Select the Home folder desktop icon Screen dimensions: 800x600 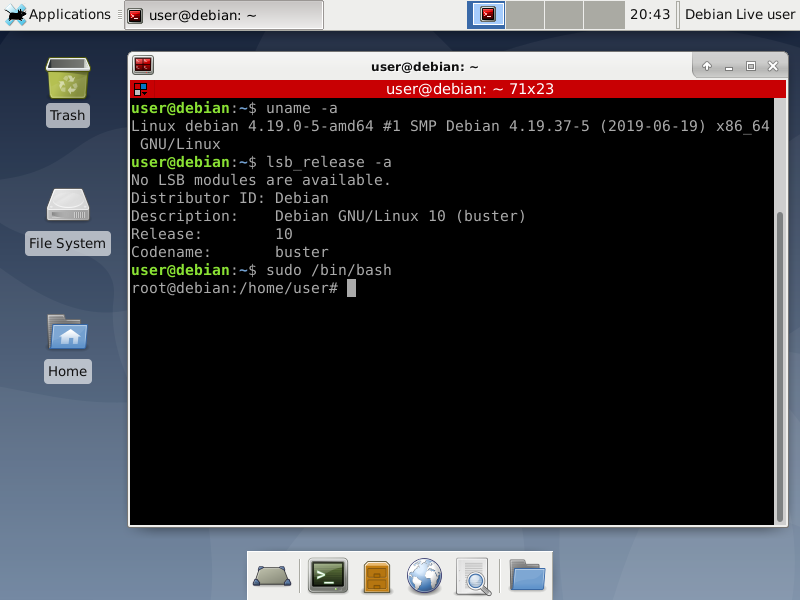click(x=68, y=332)
